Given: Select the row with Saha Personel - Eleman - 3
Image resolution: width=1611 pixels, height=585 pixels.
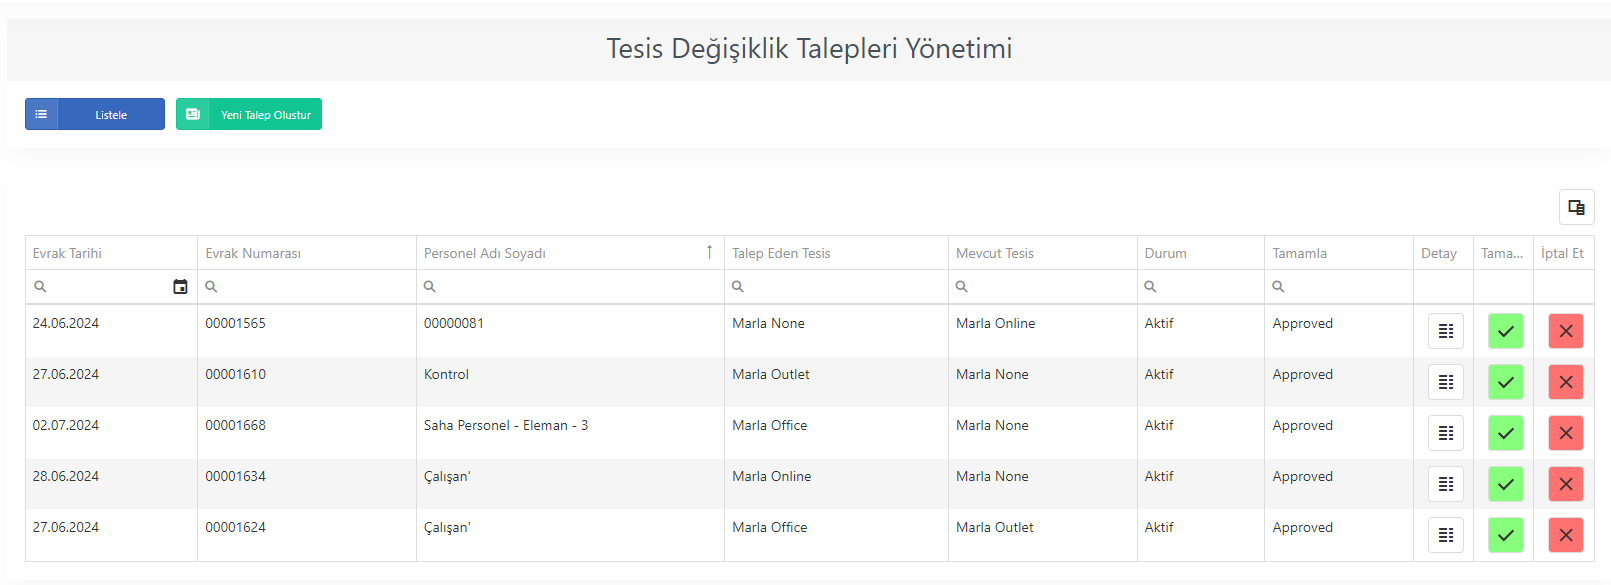Looking at the screenshot, I should (x=809, y=433).
